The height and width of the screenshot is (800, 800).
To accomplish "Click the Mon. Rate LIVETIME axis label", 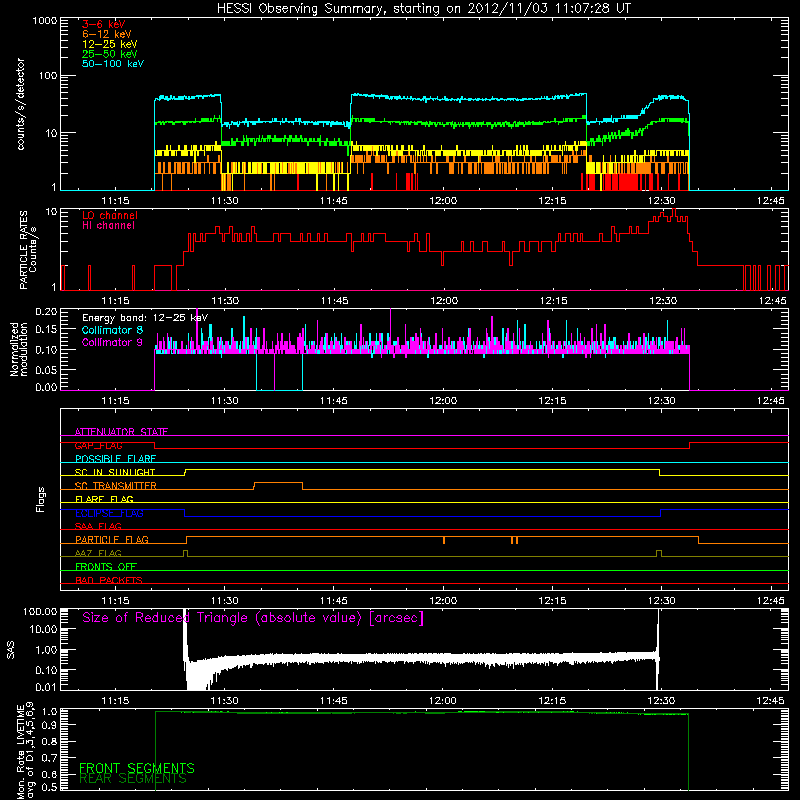I will (25, 752).
